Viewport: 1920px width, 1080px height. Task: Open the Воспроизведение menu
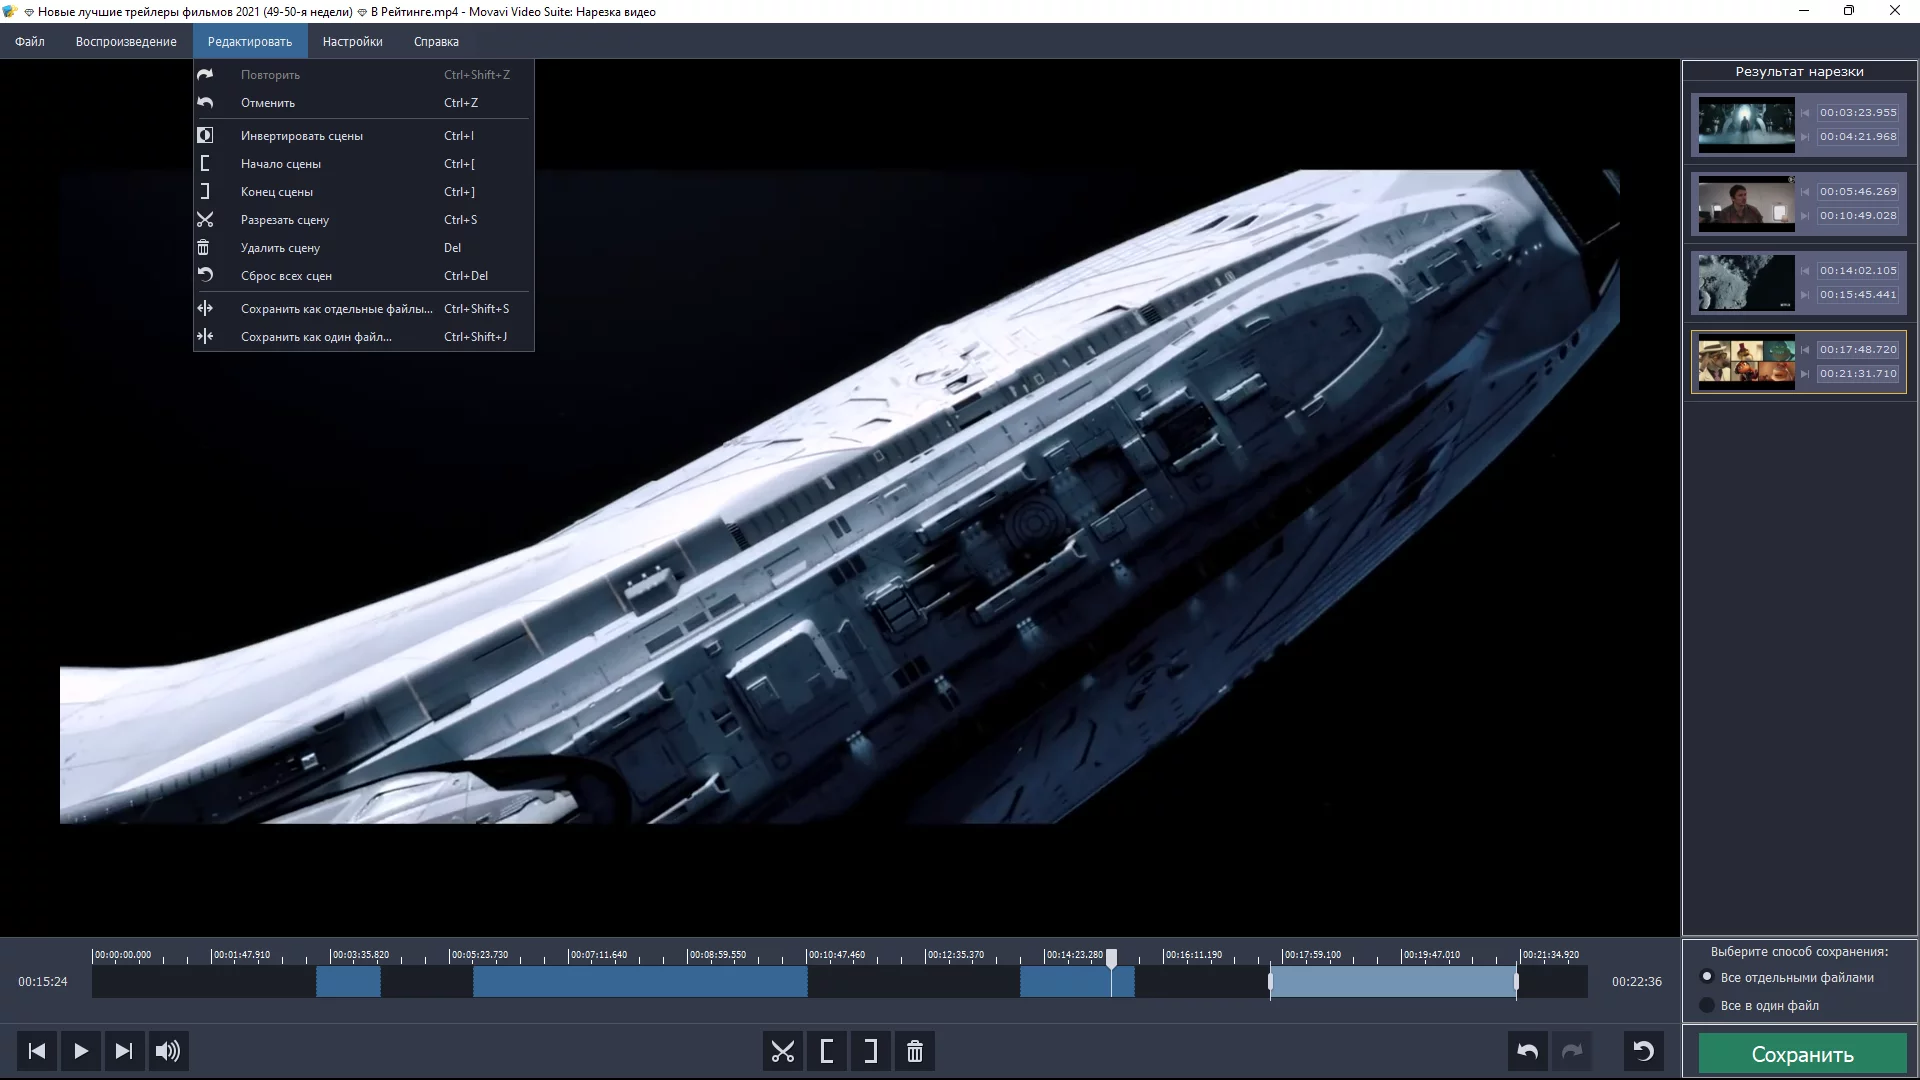coord(126,42)
